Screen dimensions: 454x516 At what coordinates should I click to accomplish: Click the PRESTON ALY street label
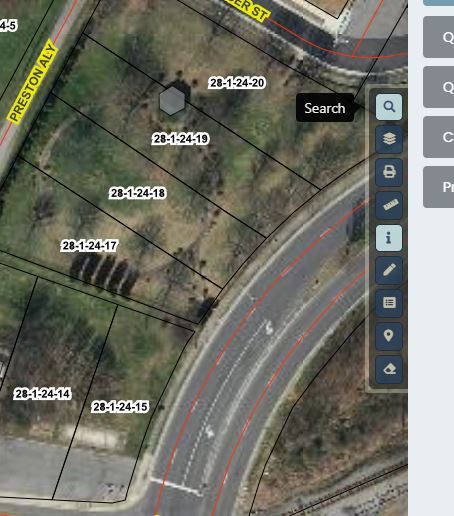point(33,82)
